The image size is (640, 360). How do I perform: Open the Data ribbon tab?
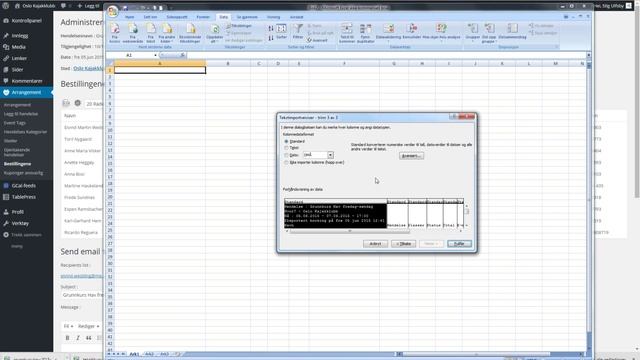click(224, 17)
